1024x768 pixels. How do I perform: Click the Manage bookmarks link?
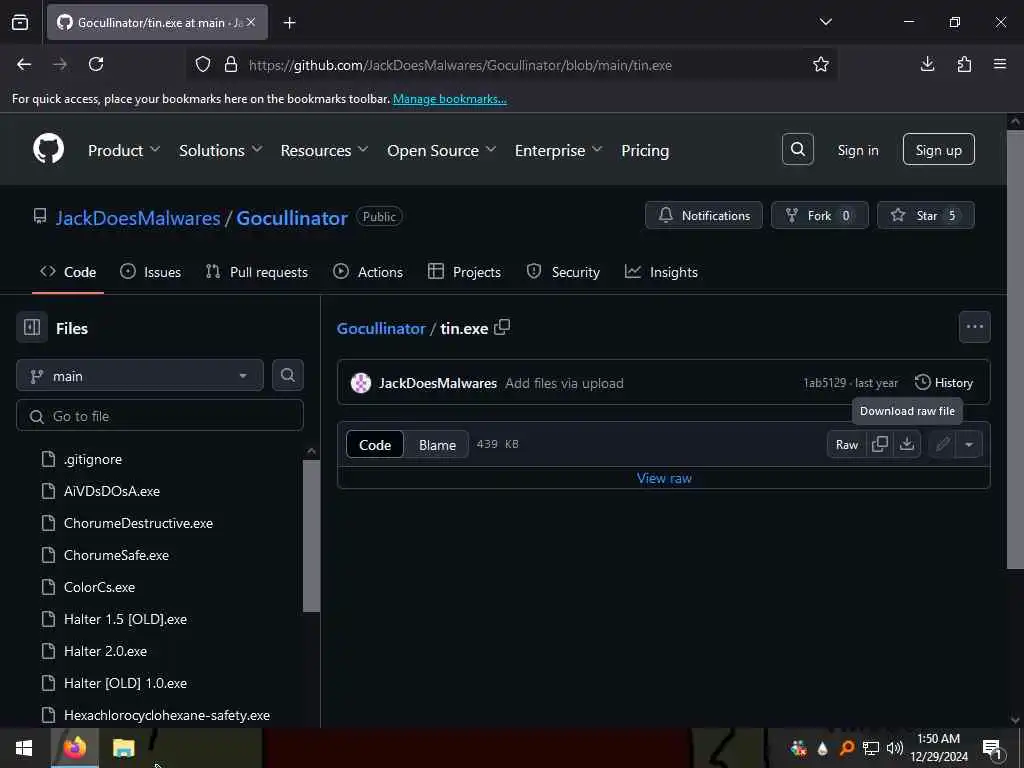point(449,99)
